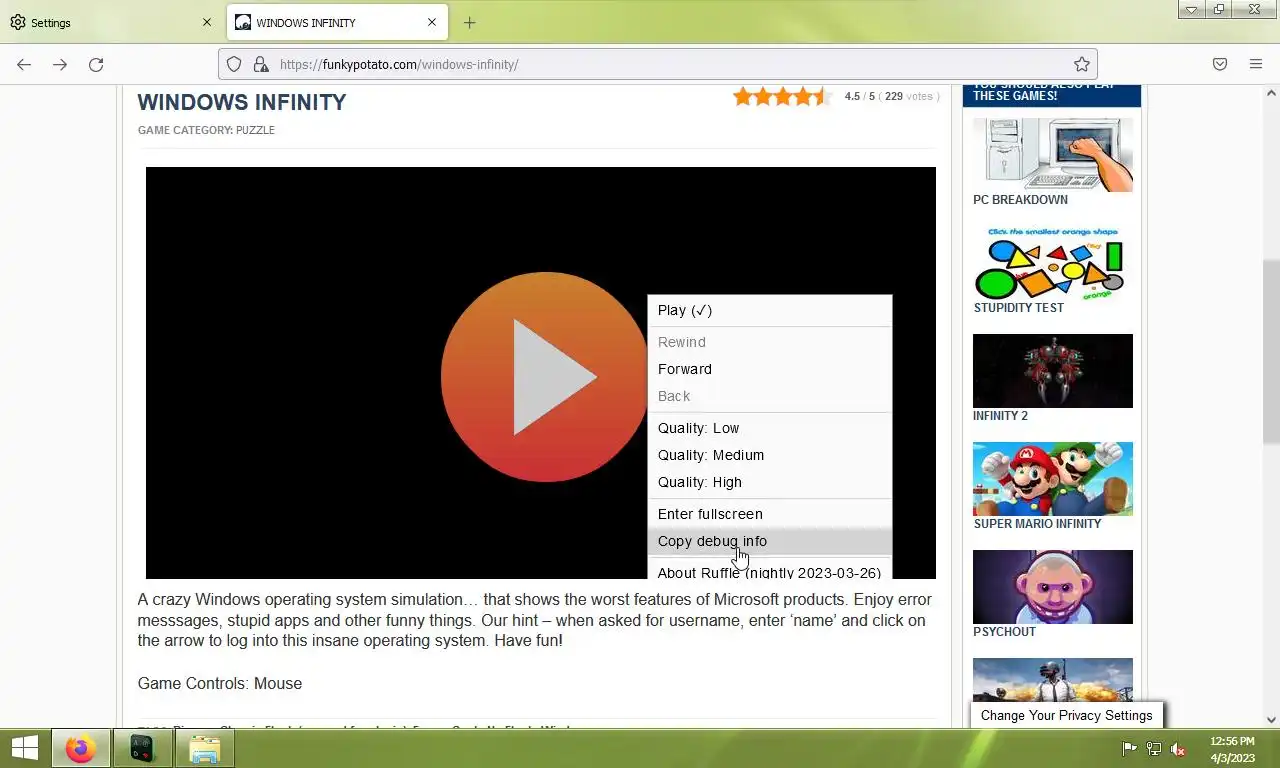Click the 'Game Controls: Mouse' text
1280x768 pixels.
click(x=220, y=683)
